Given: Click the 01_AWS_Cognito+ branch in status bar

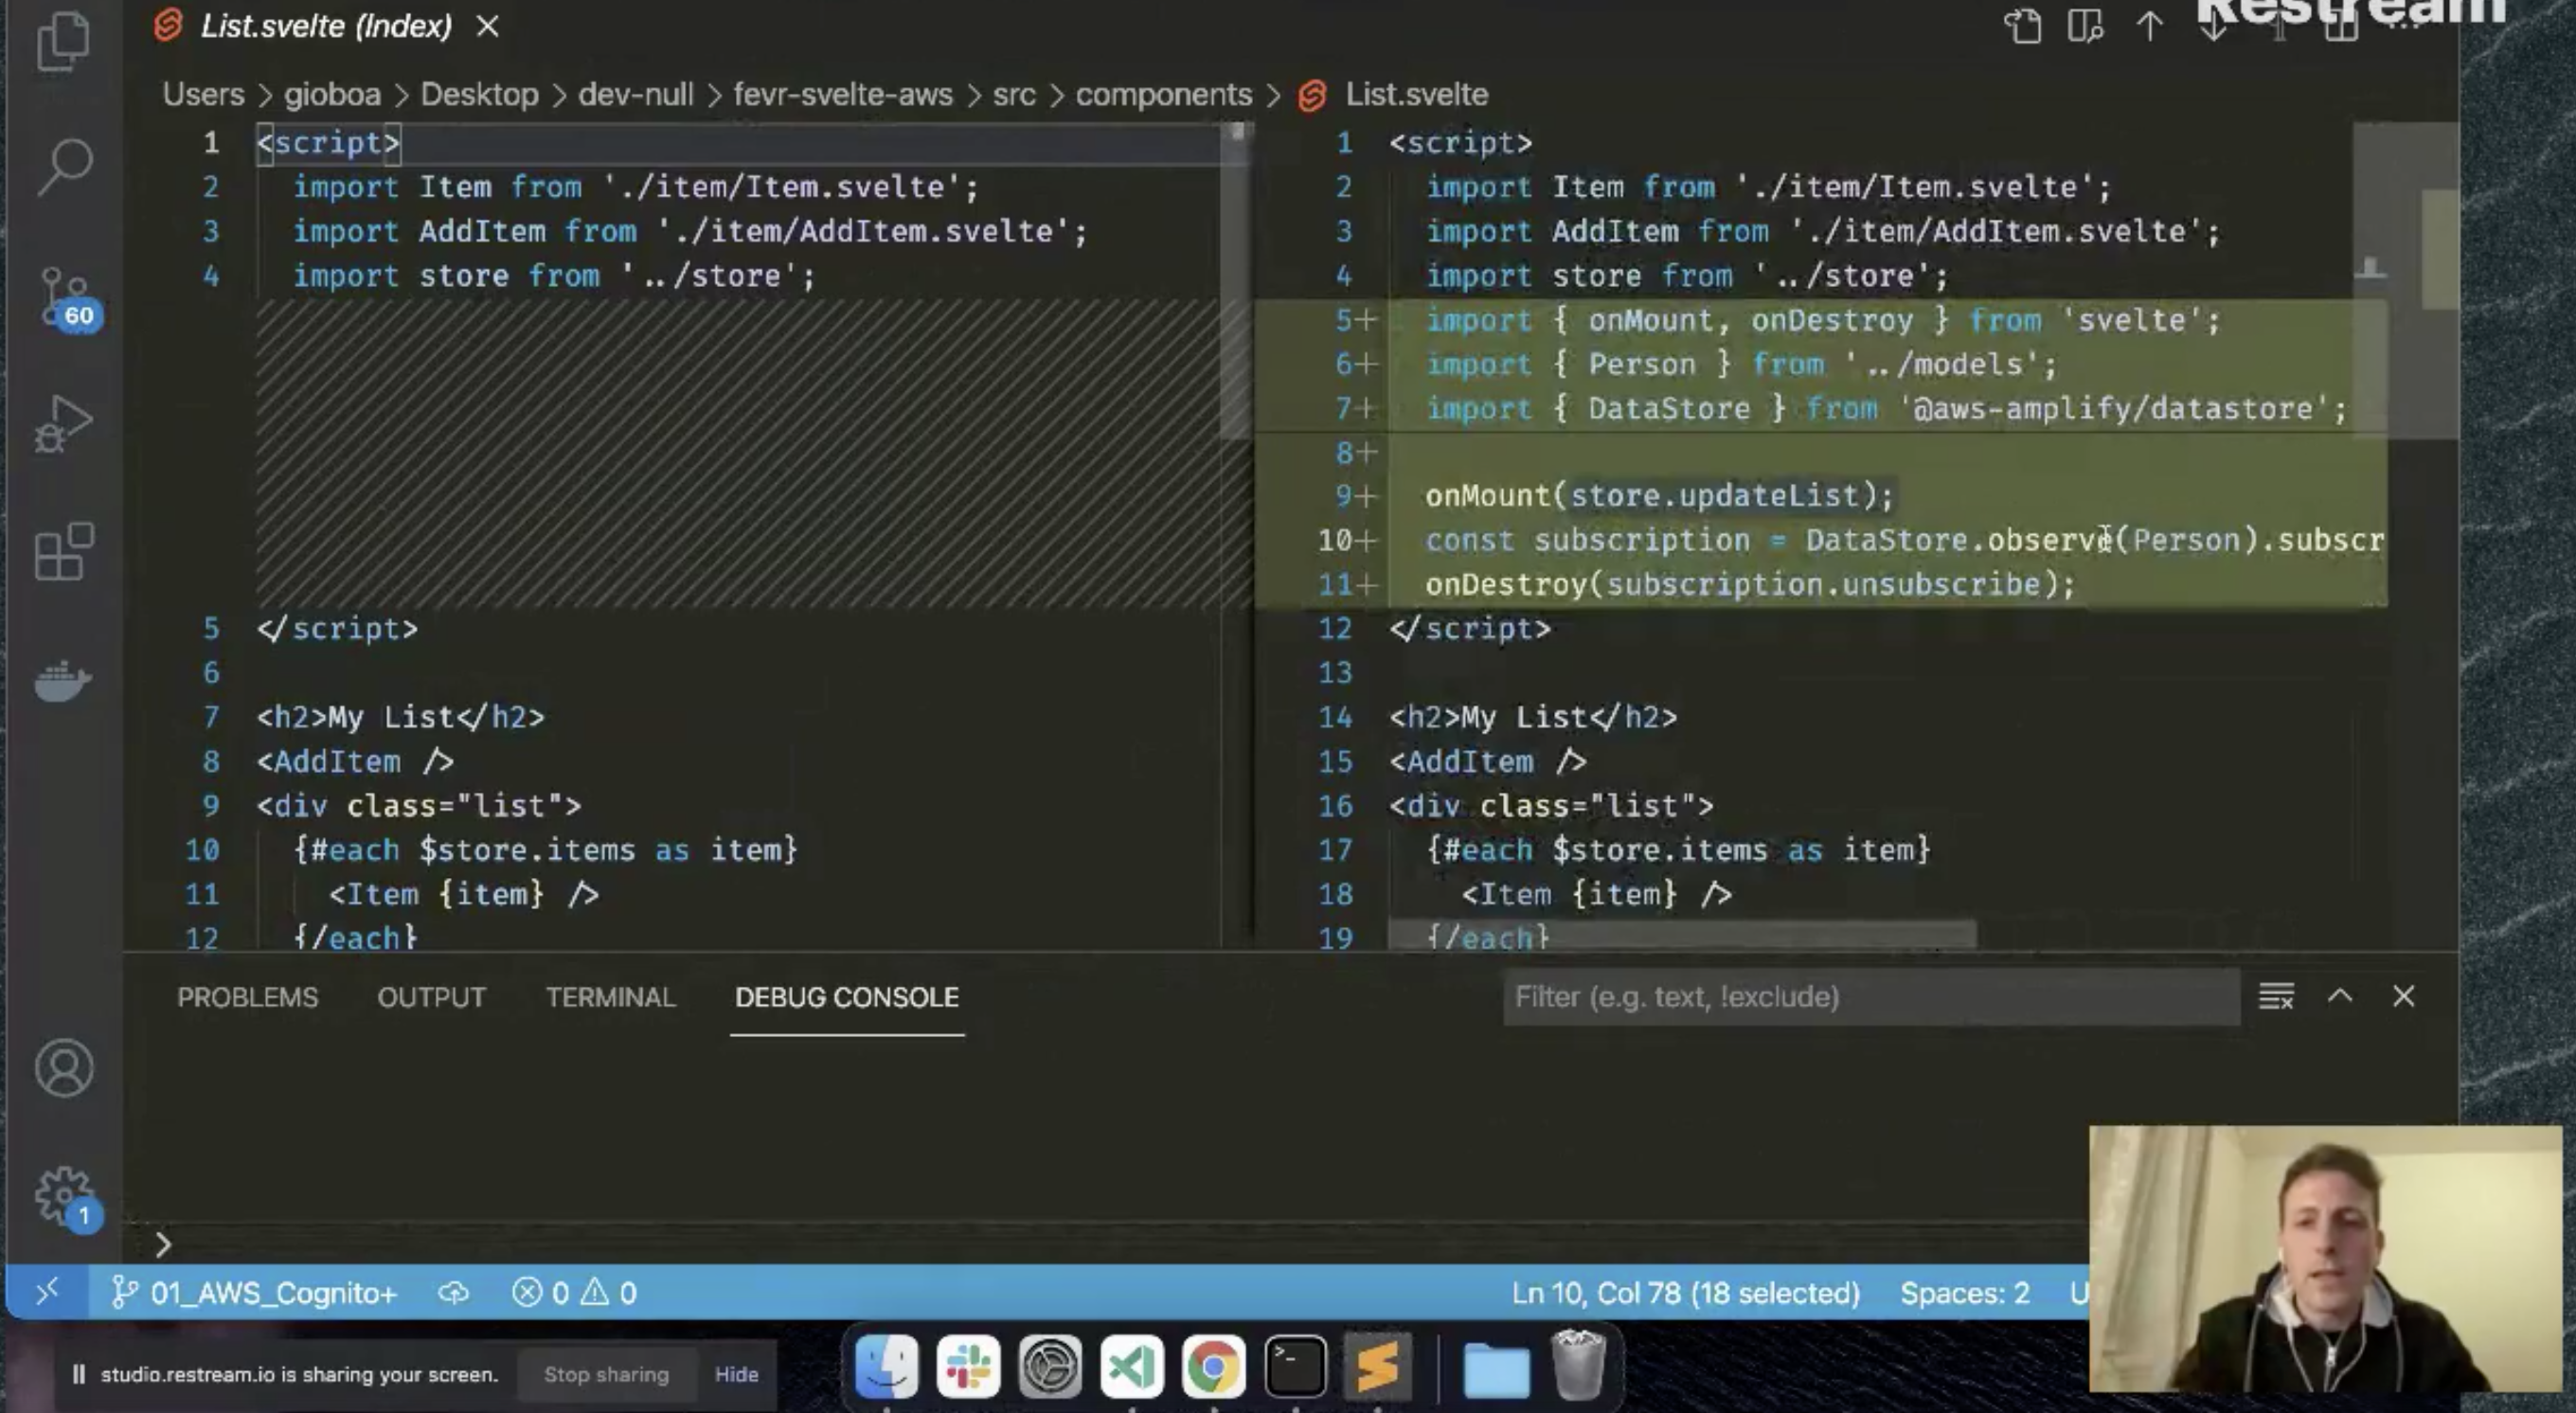Looking at the screenshot, I should point(254,1292).
